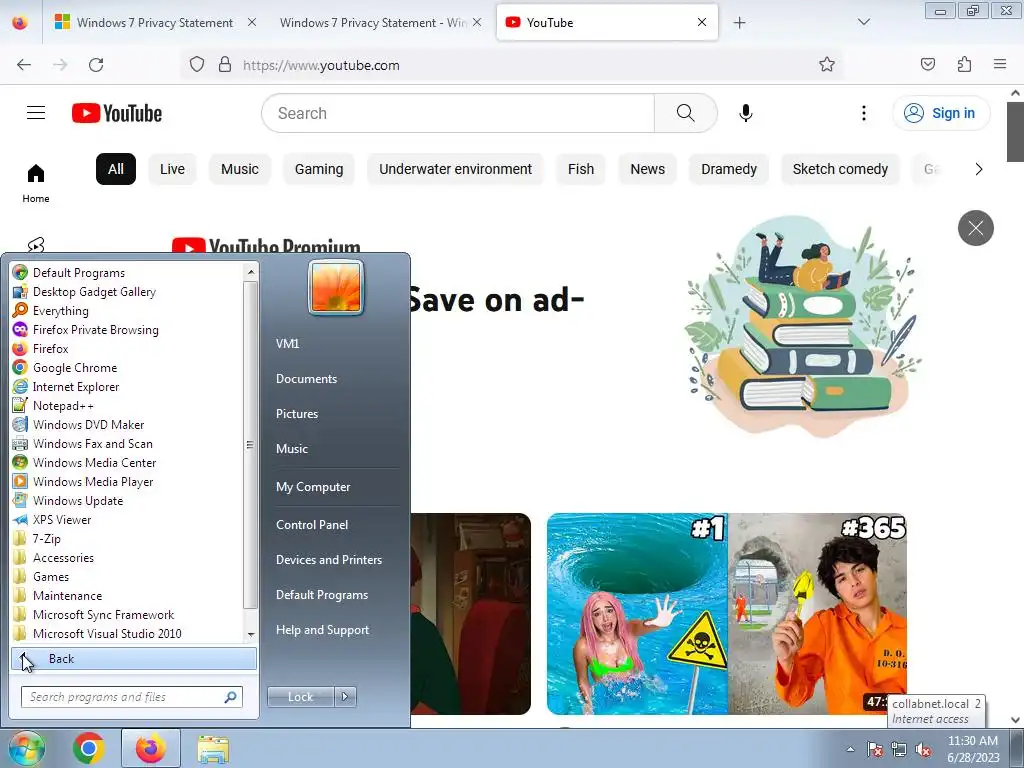This screenshot has width=1024, height=768.
Task: Launch Everything search from Start menu
Action: (60, 311)
